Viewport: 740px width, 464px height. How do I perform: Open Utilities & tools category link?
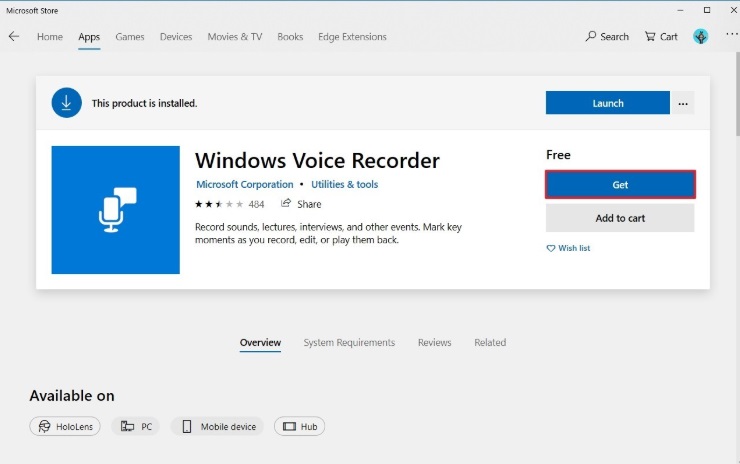pos(345,184)
